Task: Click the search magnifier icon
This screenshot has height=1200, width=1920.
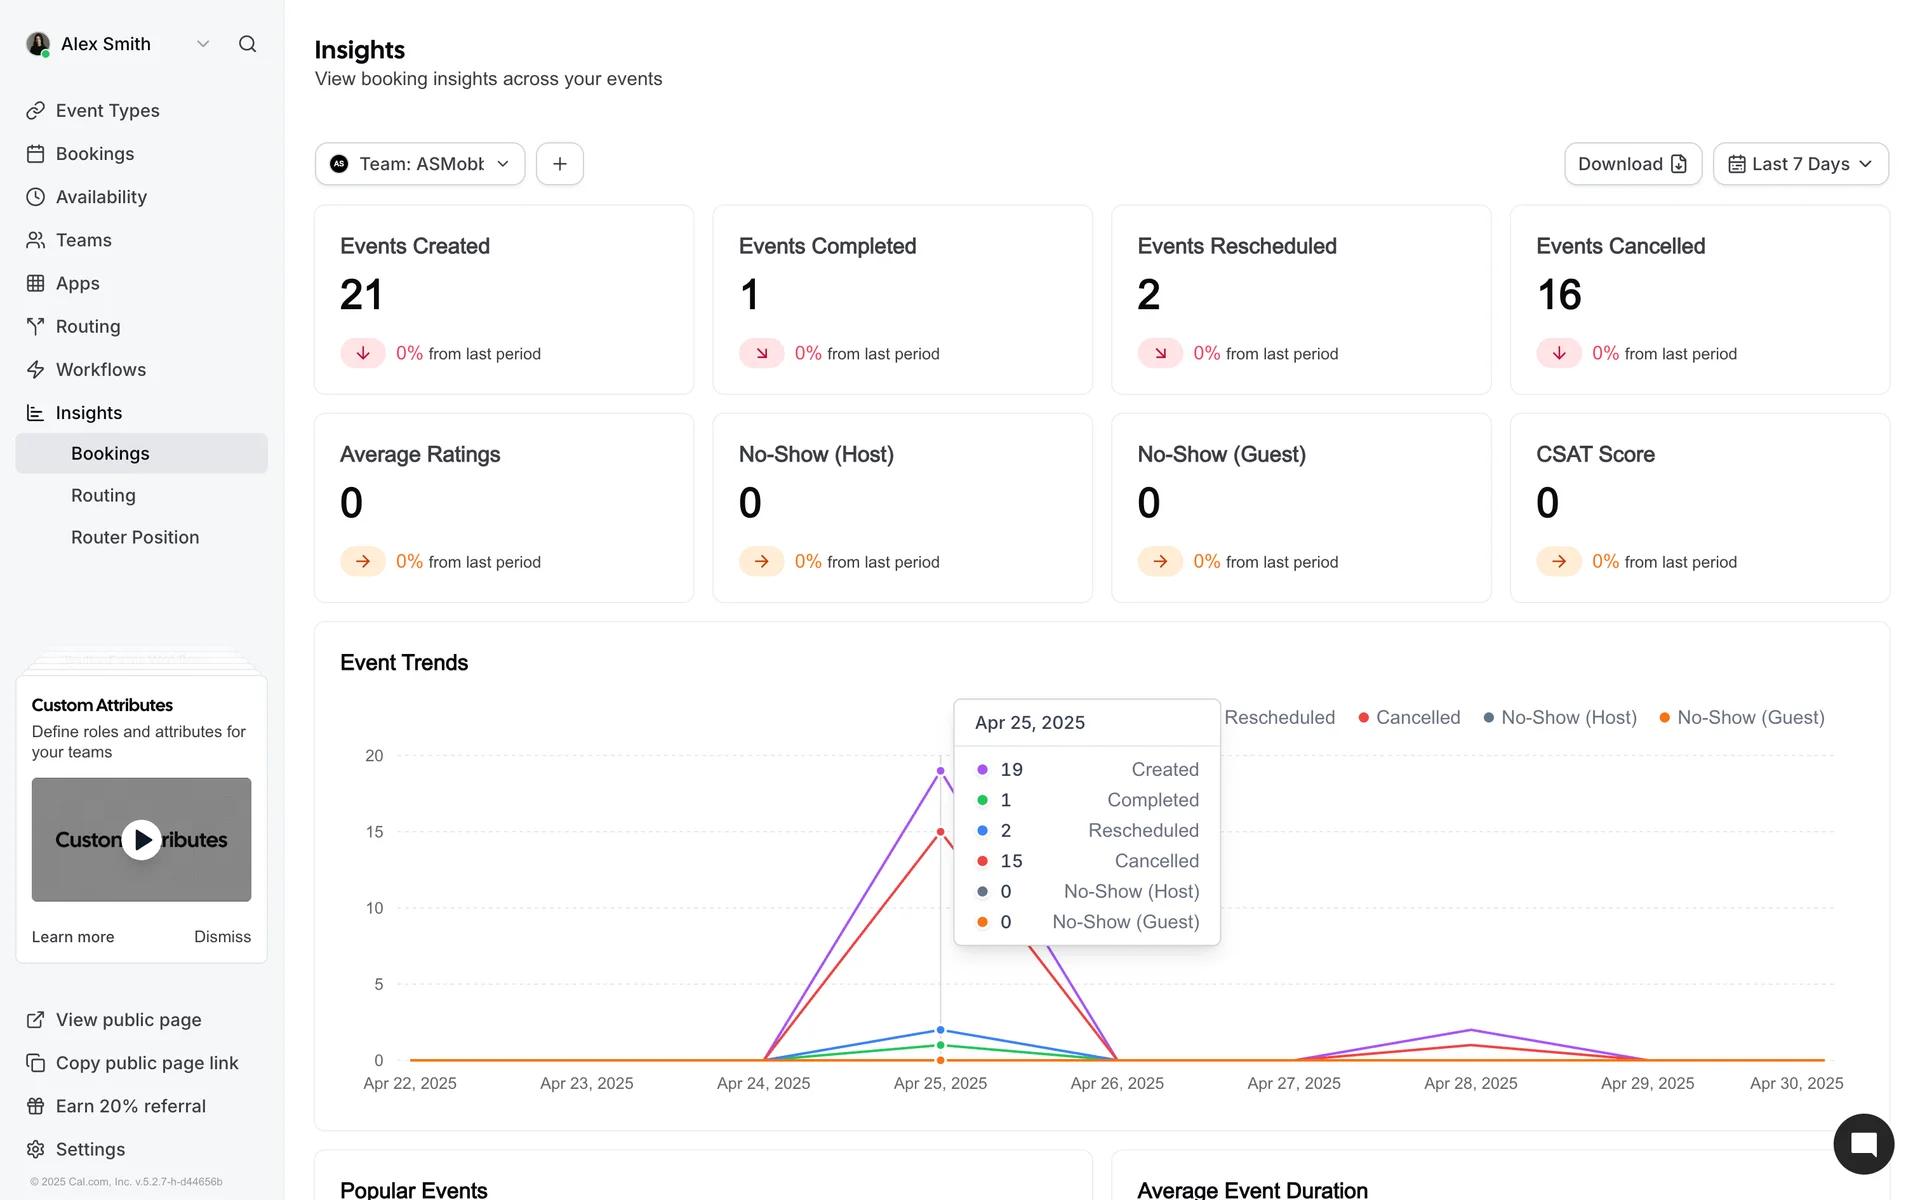Action: point(247,44)
